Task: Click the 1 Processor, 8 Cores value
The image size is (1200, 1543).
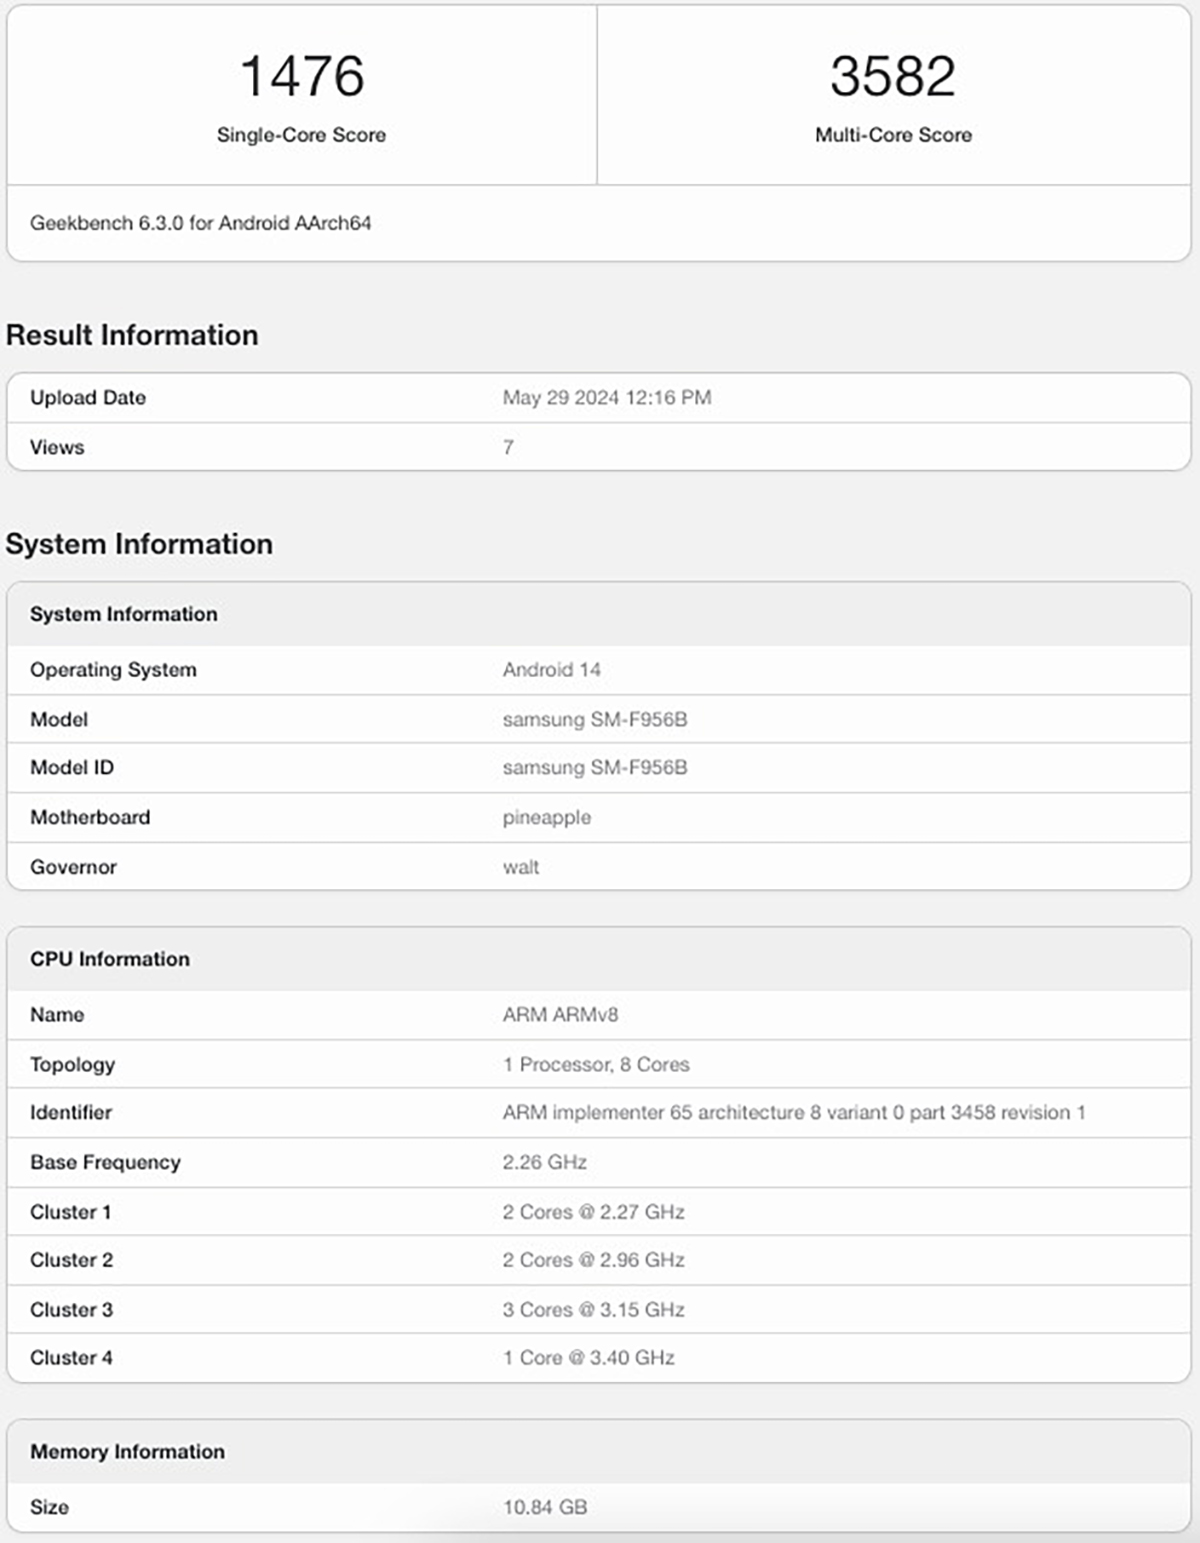Action: [596, 1065]
